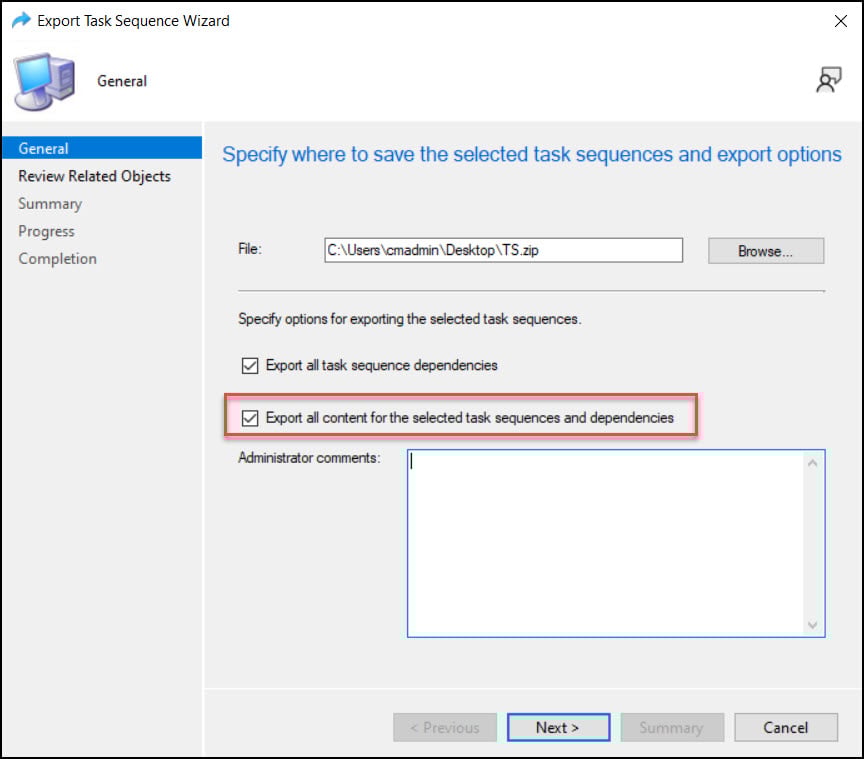
Task: Go to the Summary step in the sidebar
Action: (x=50, y=203)
